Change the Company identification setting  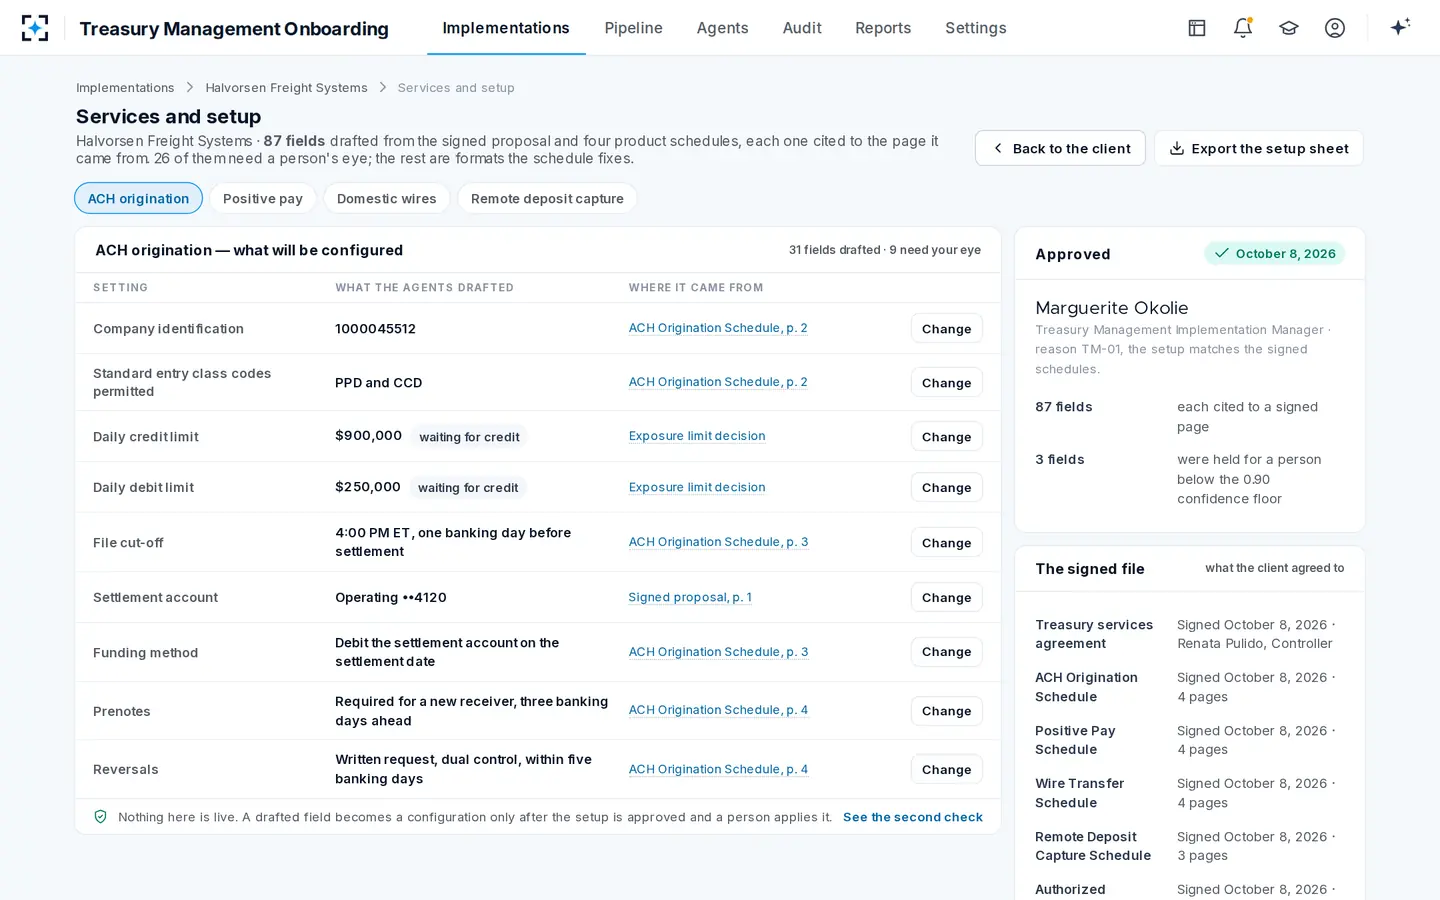pyautogui.click(x=946, y=328)
